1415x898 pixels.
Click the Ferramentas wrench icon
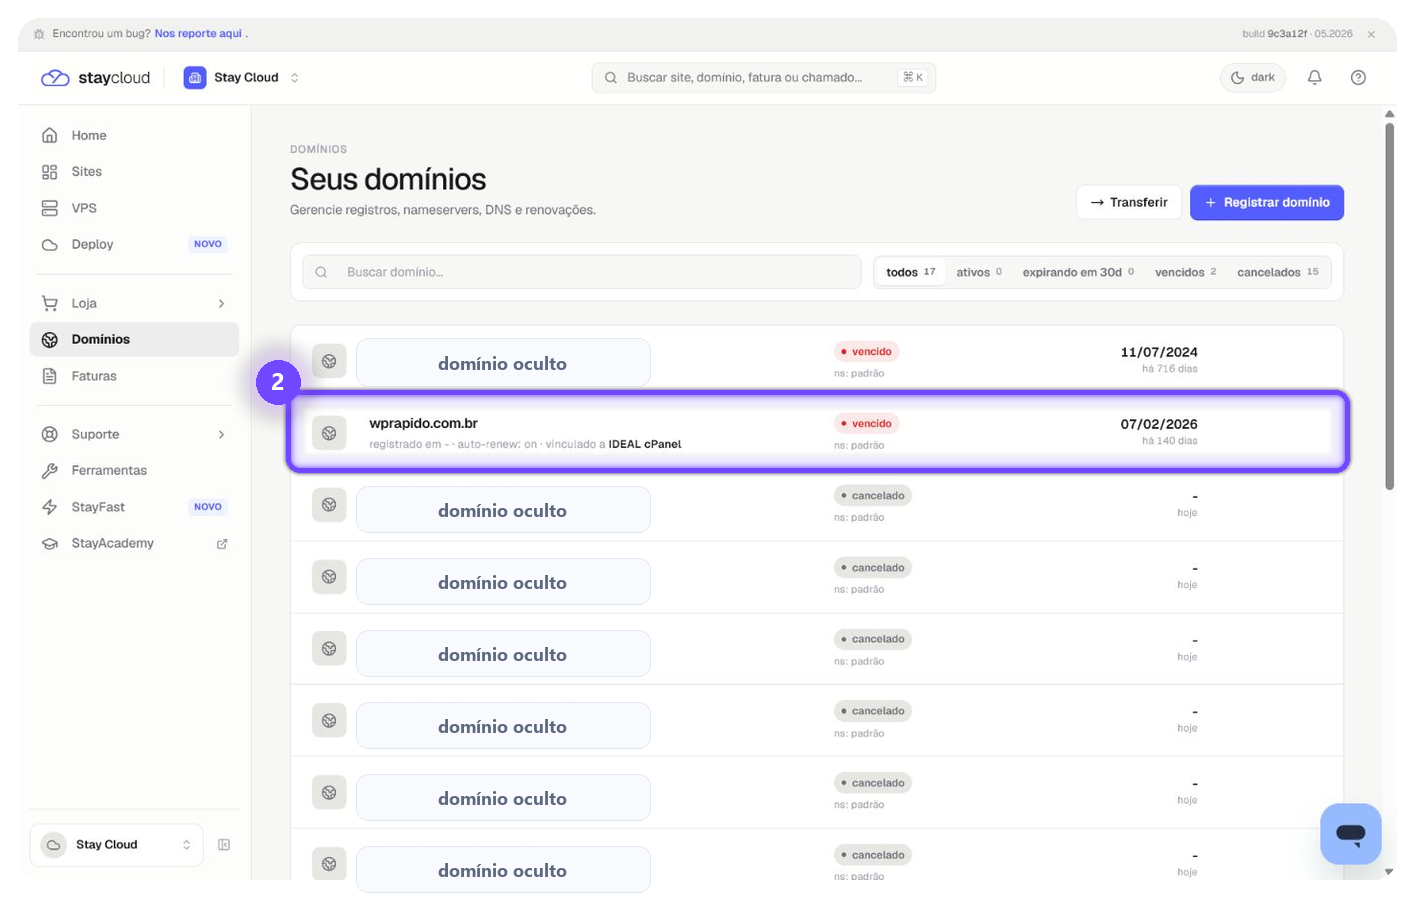tap(50, 470)
